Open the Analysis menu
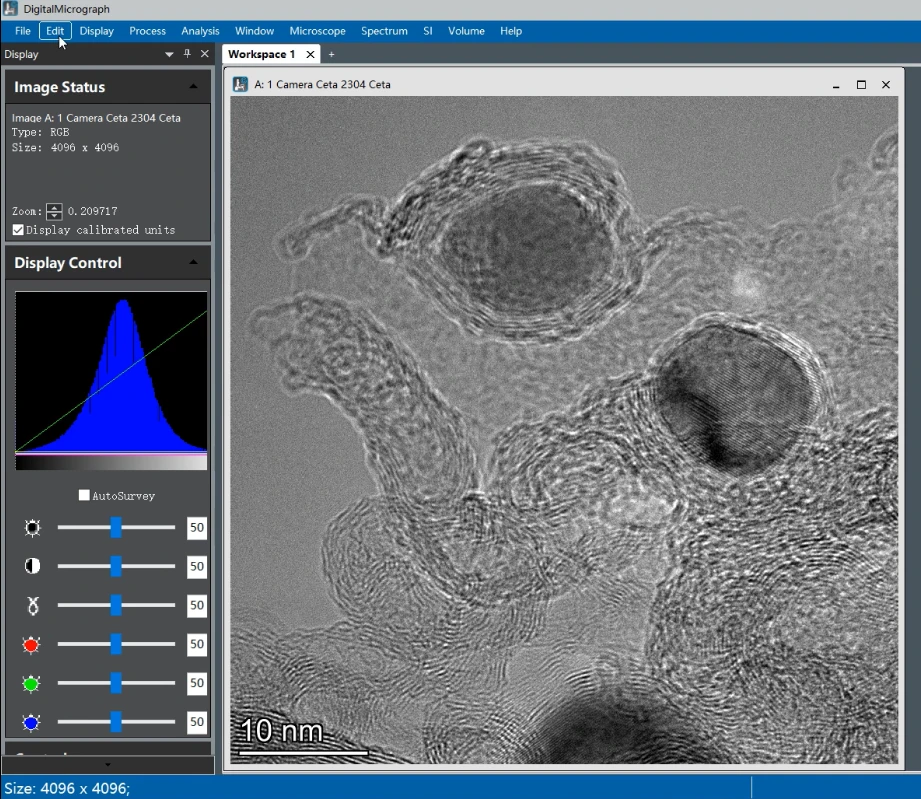Screen dimensions: 921x799 (200, 31)
